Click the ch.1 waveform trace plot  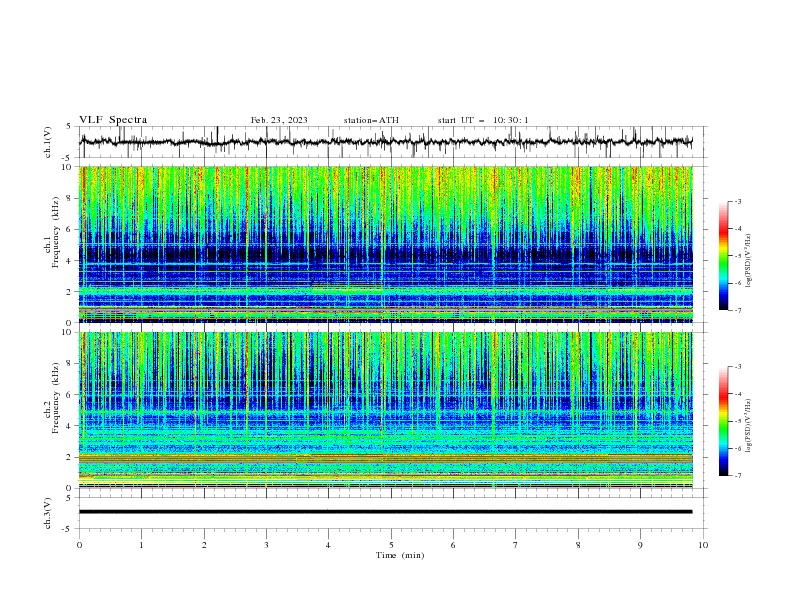point(386,142)
